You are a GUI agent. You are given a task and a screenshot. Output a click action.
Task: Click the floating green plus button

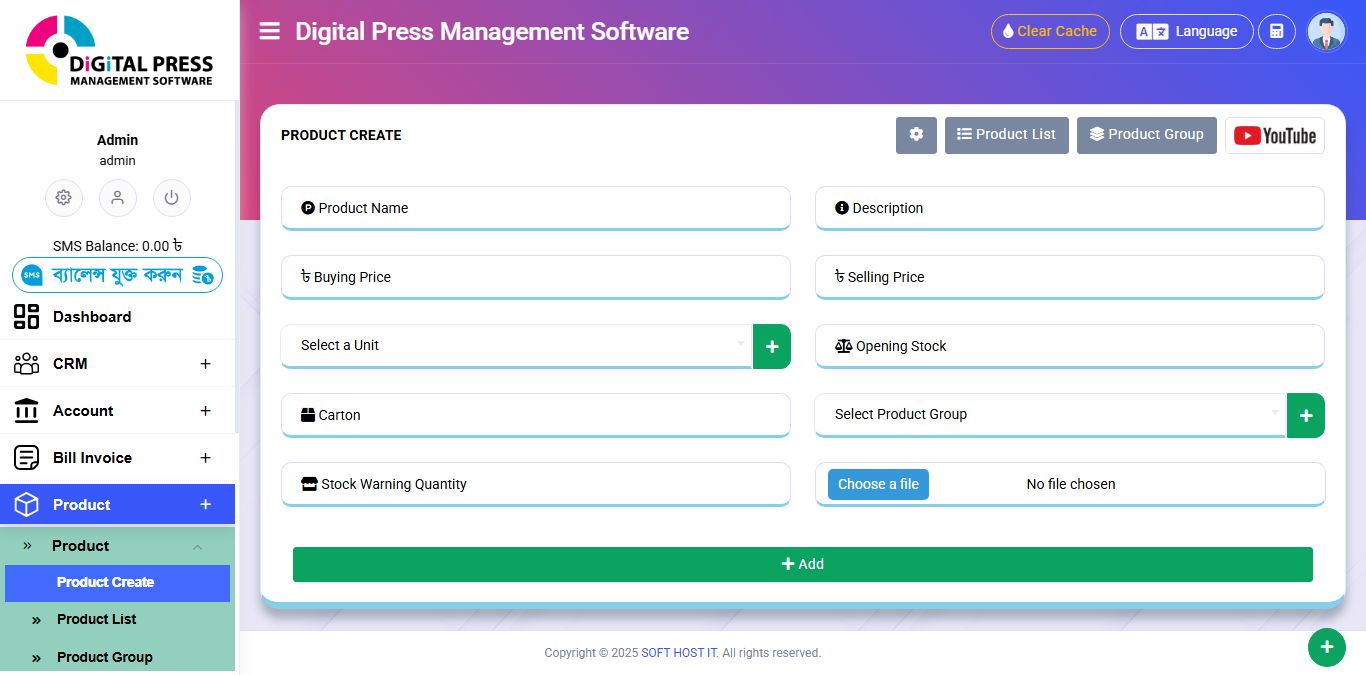pos(1327,647)
